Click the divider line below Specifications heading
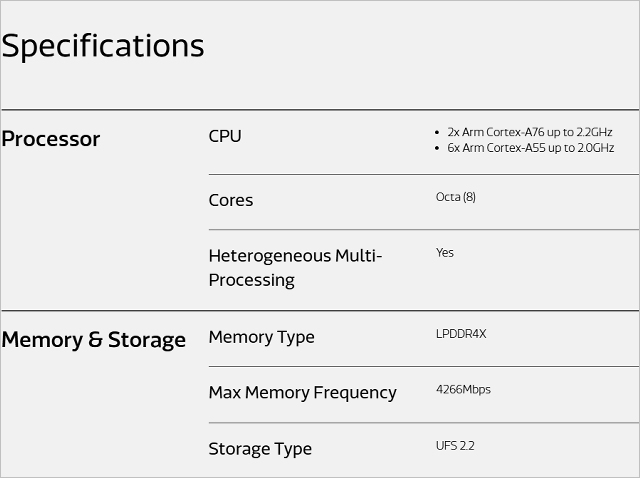This screenshot has height=478, width=640. 320,109
